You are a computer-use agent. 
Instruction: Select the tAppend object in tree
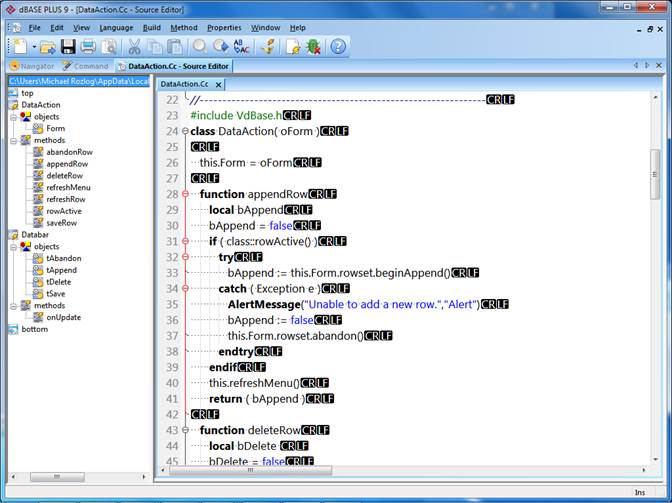(x=61, y=270)
